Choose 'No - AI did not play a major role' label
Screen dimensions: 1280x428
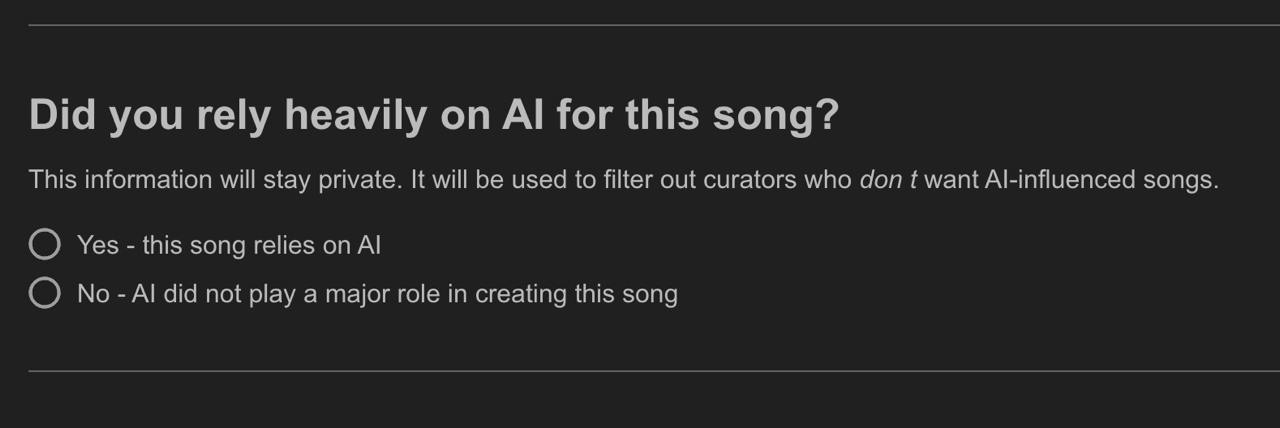point(377,294)
